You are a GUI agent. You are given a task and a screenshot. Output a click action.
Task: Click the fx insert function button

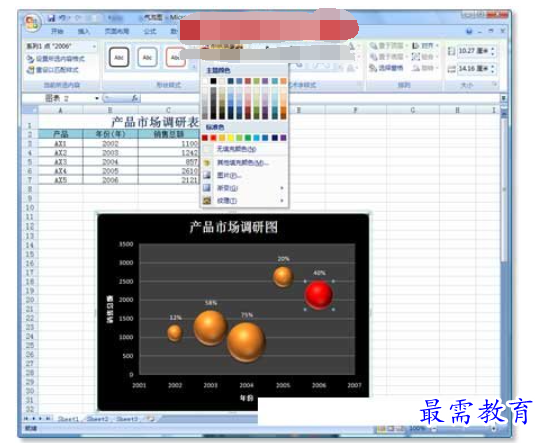tap(135, 99)
